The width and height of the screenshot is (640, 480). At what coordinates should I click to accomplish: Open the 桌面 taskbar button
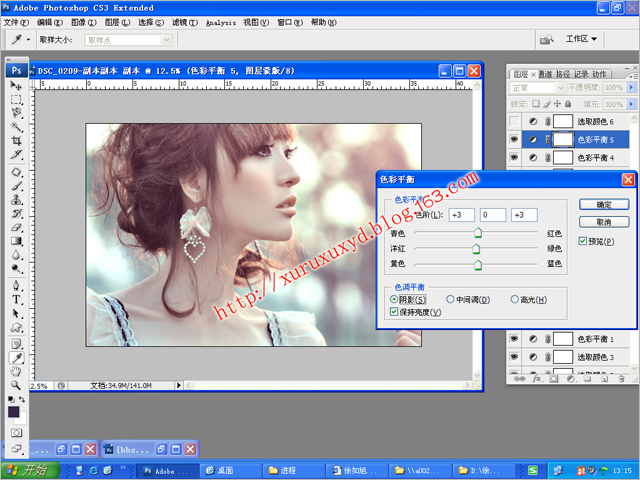tap(231, 471)
